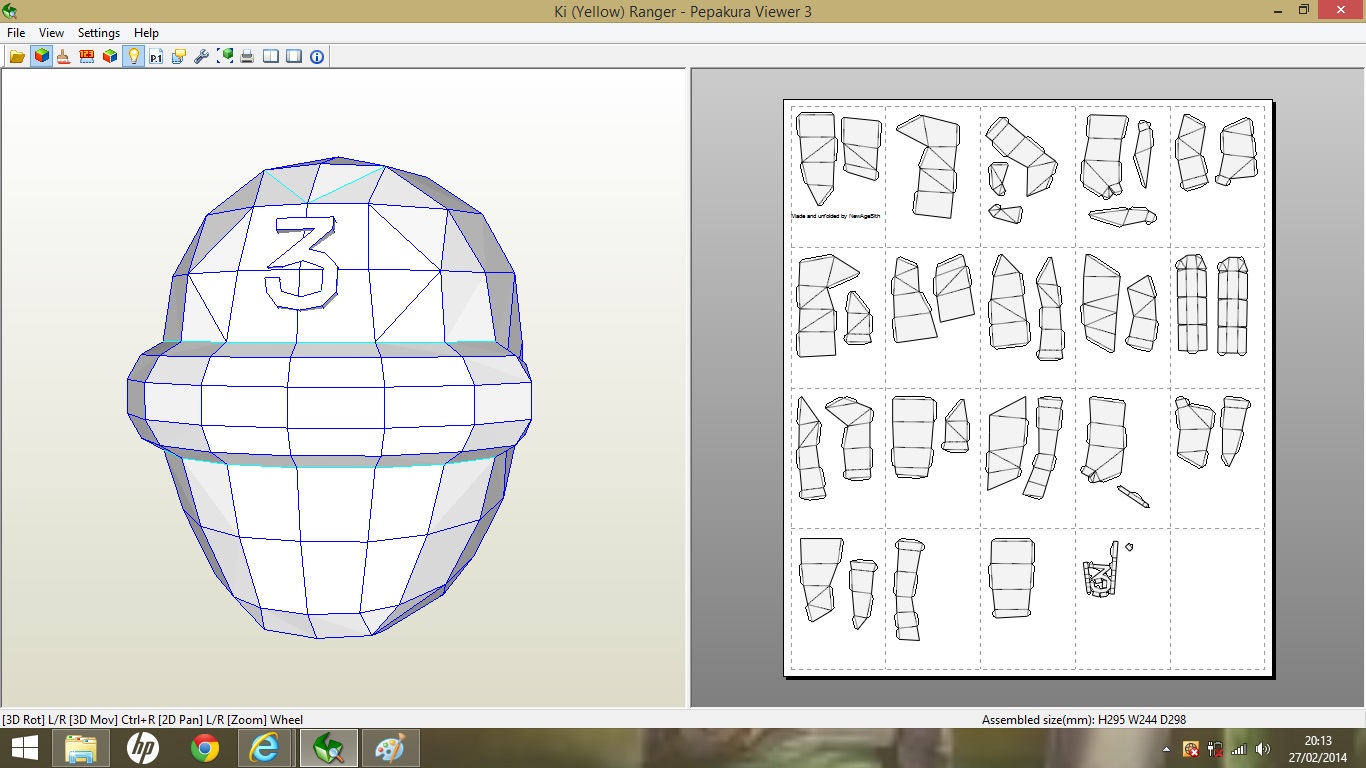Click the thin diagonal sliver pattern piece
1366x768 pixels.
[1133, 496]
